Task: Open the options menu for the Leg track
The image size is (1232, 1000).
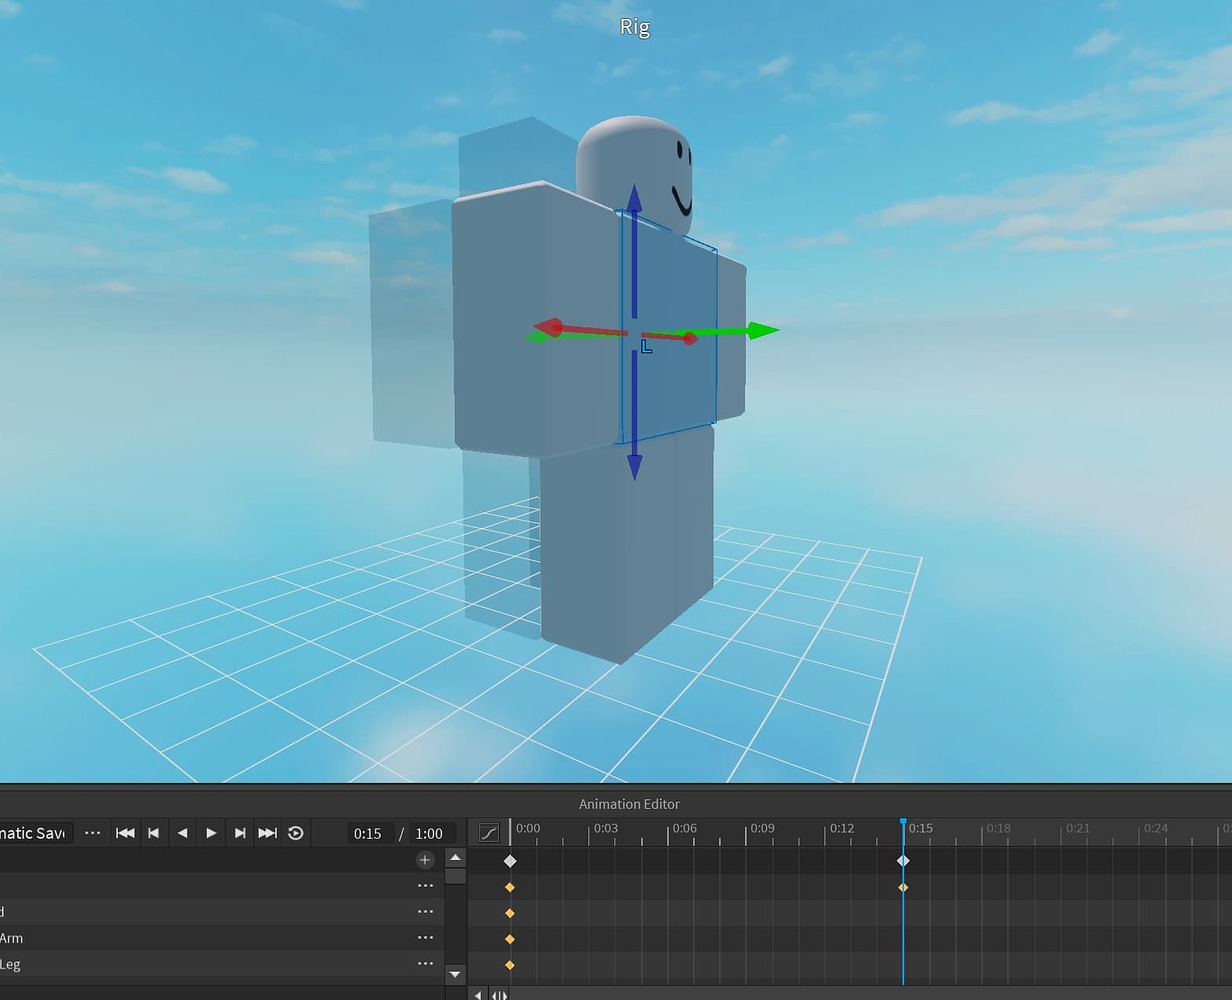Action: (x=425, y=963)
